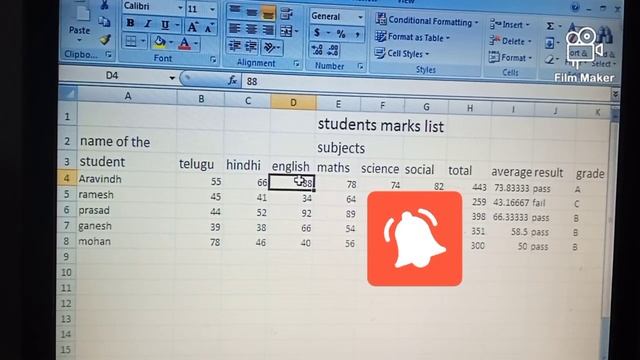
Task: Click the Select All corner button
Action: tap(68, 93)
